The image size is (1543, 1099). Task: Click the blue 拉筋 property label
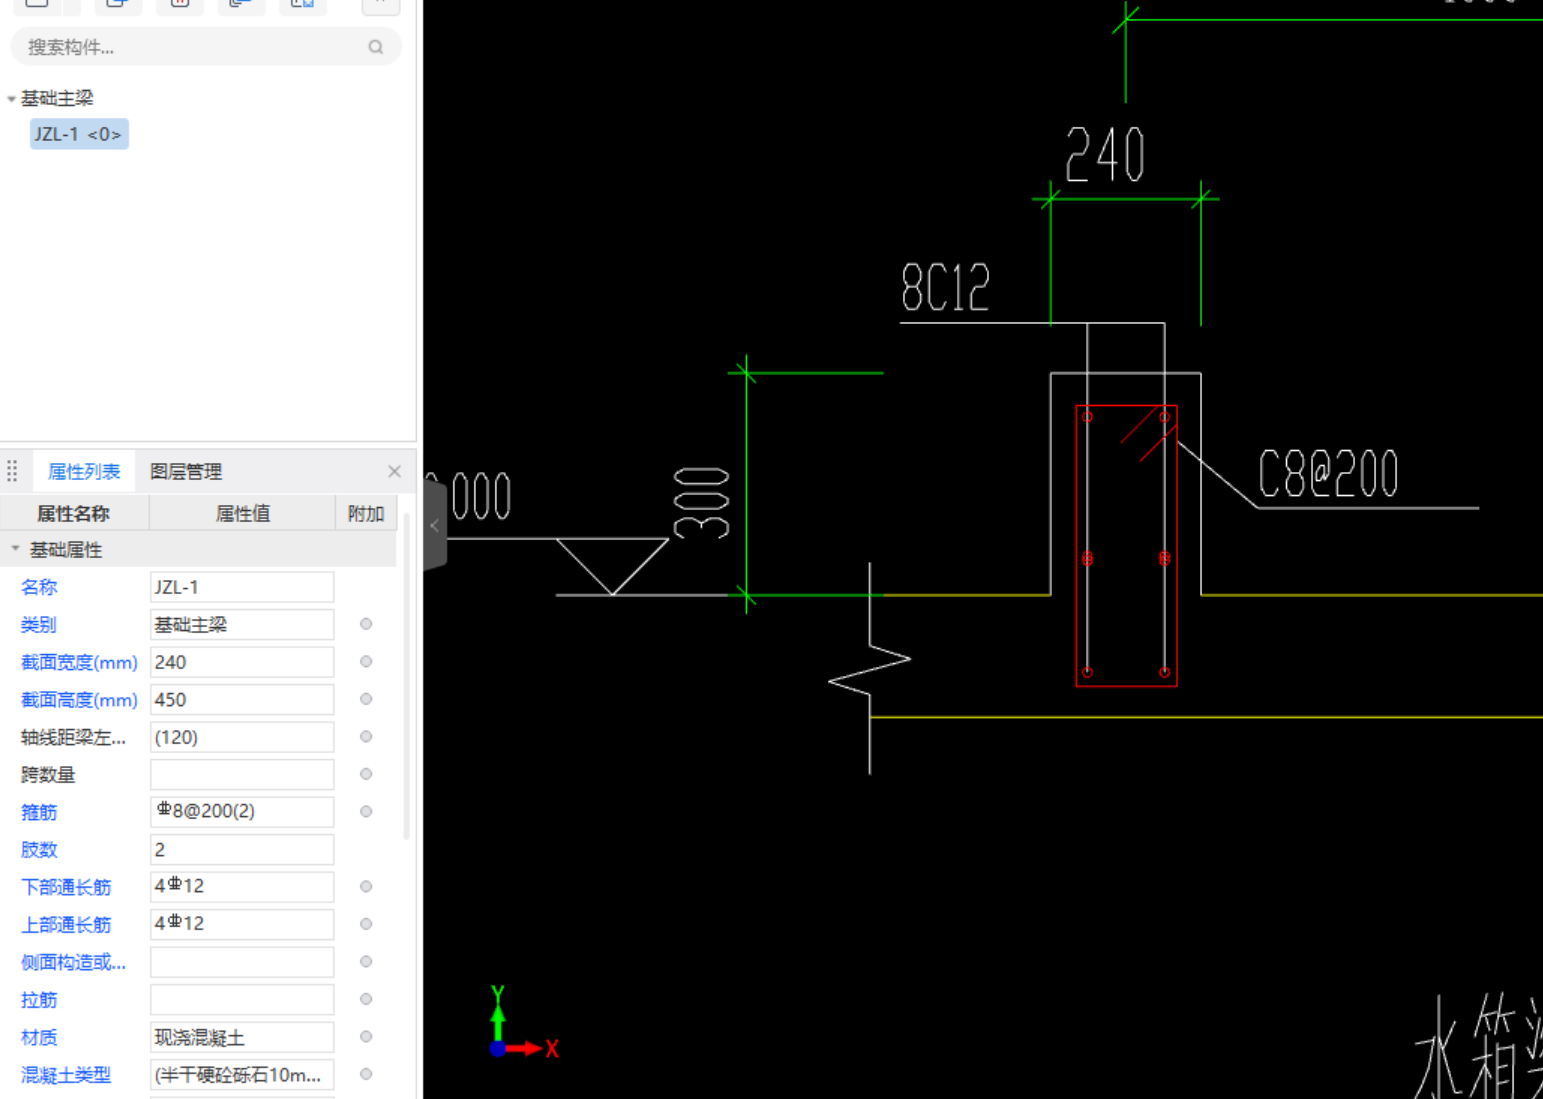(x=39, y=1000)
